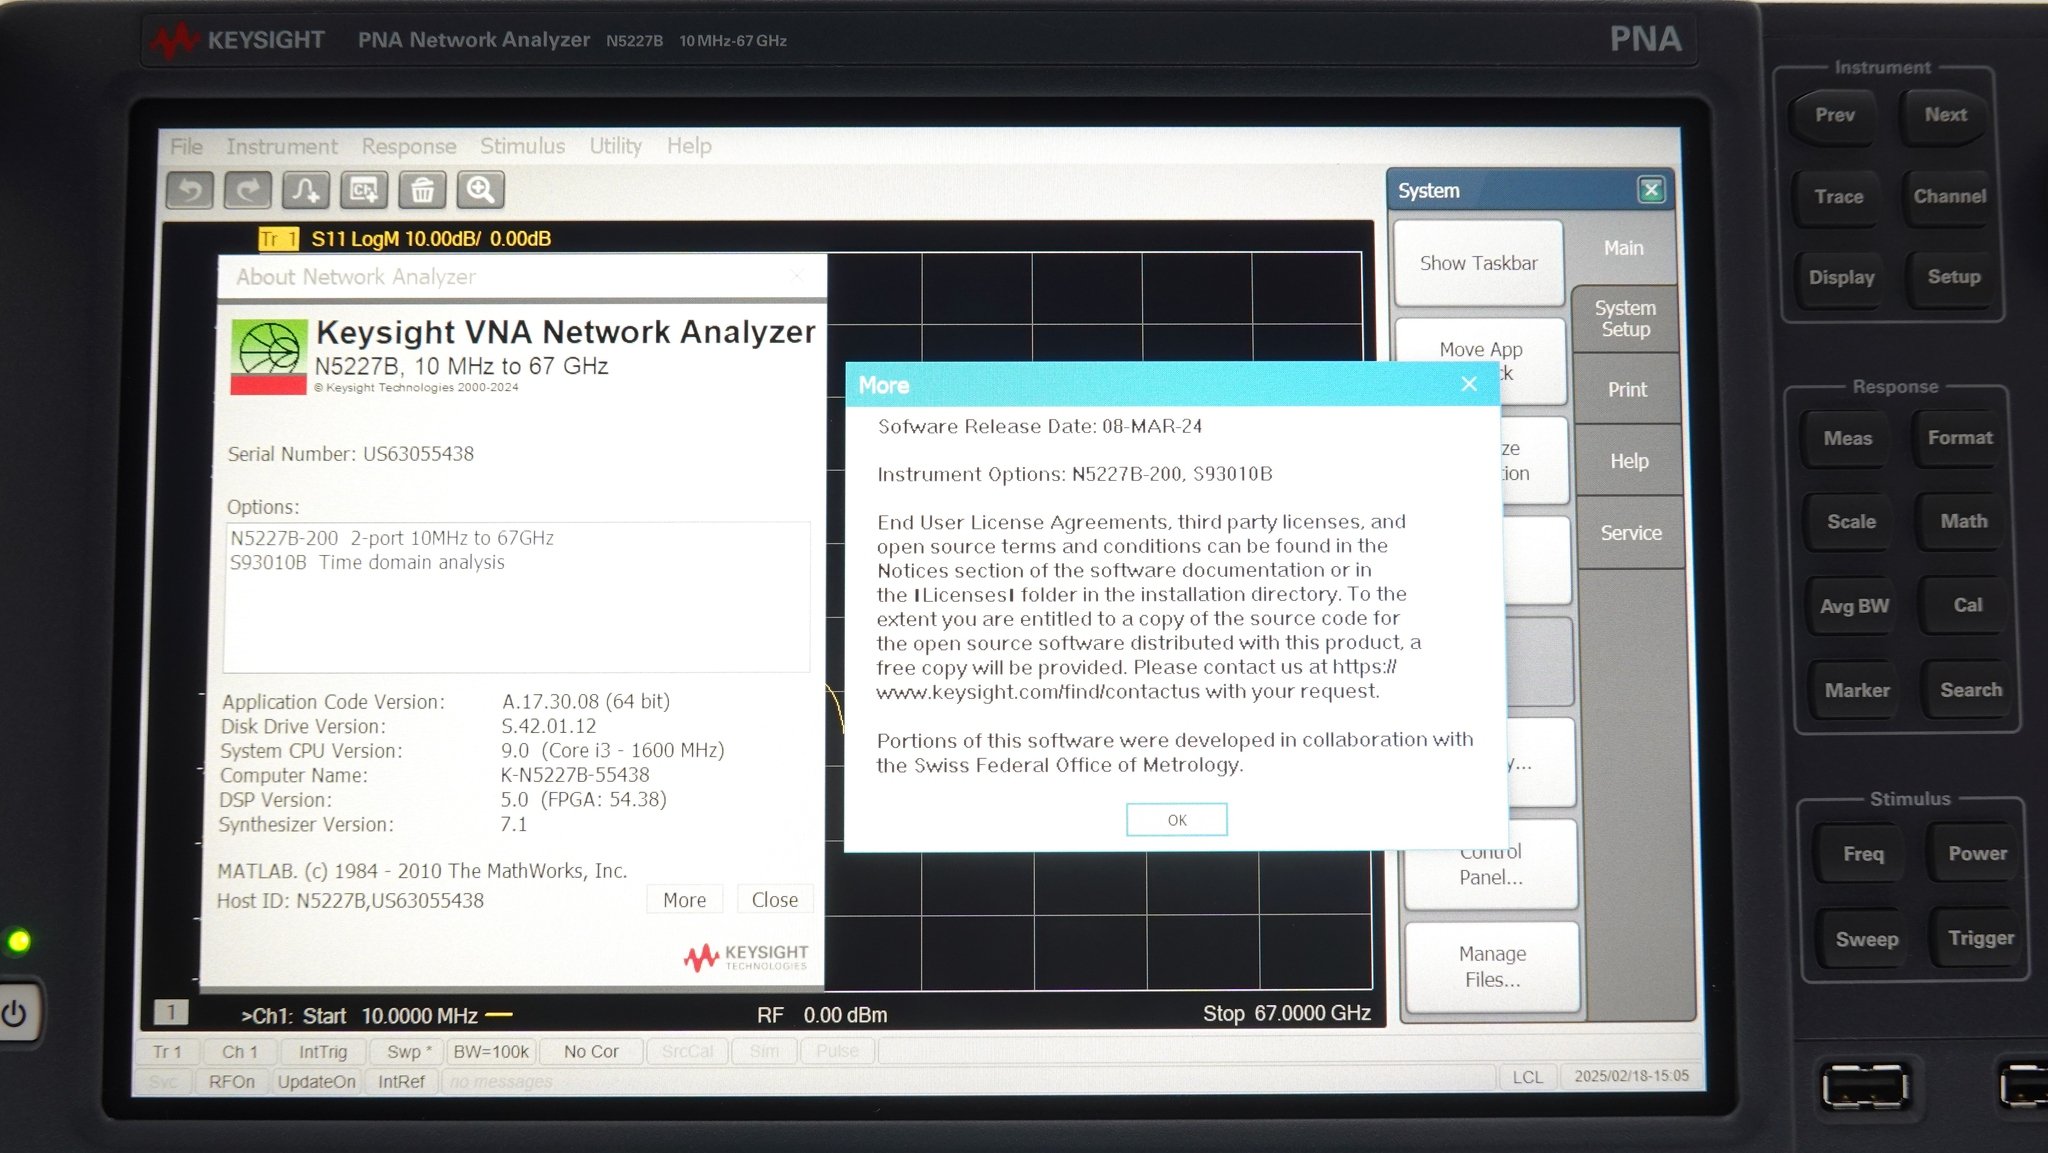Click the Show Taskbar softkey
The image size is (2048, 1153).
1479,263
